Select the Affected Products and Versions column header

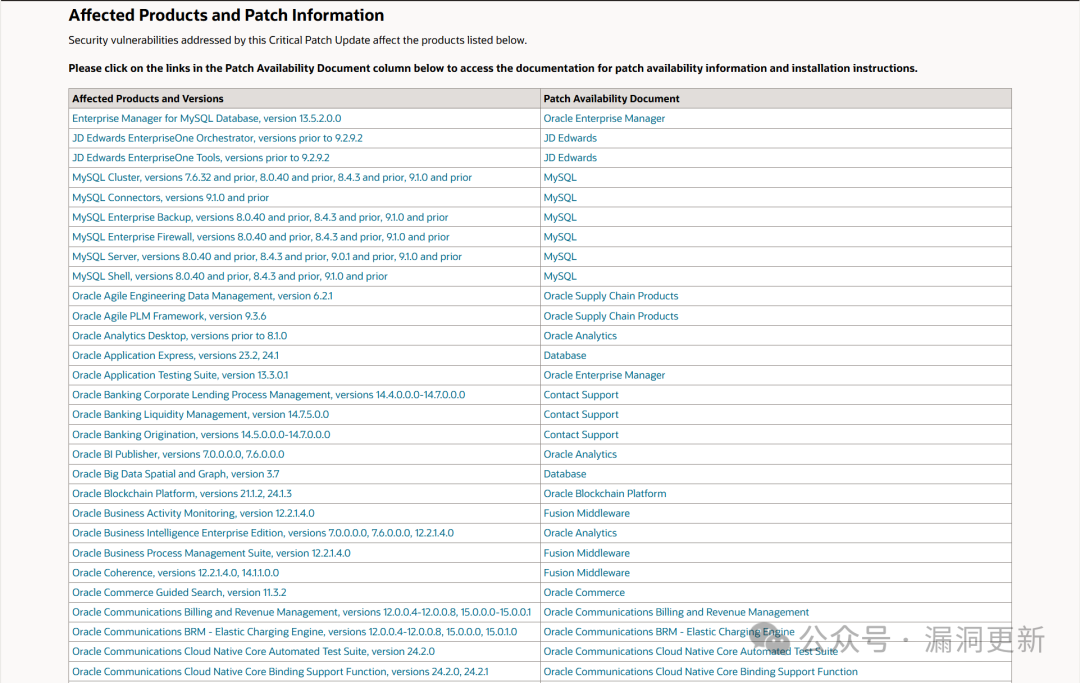point(147,98)
